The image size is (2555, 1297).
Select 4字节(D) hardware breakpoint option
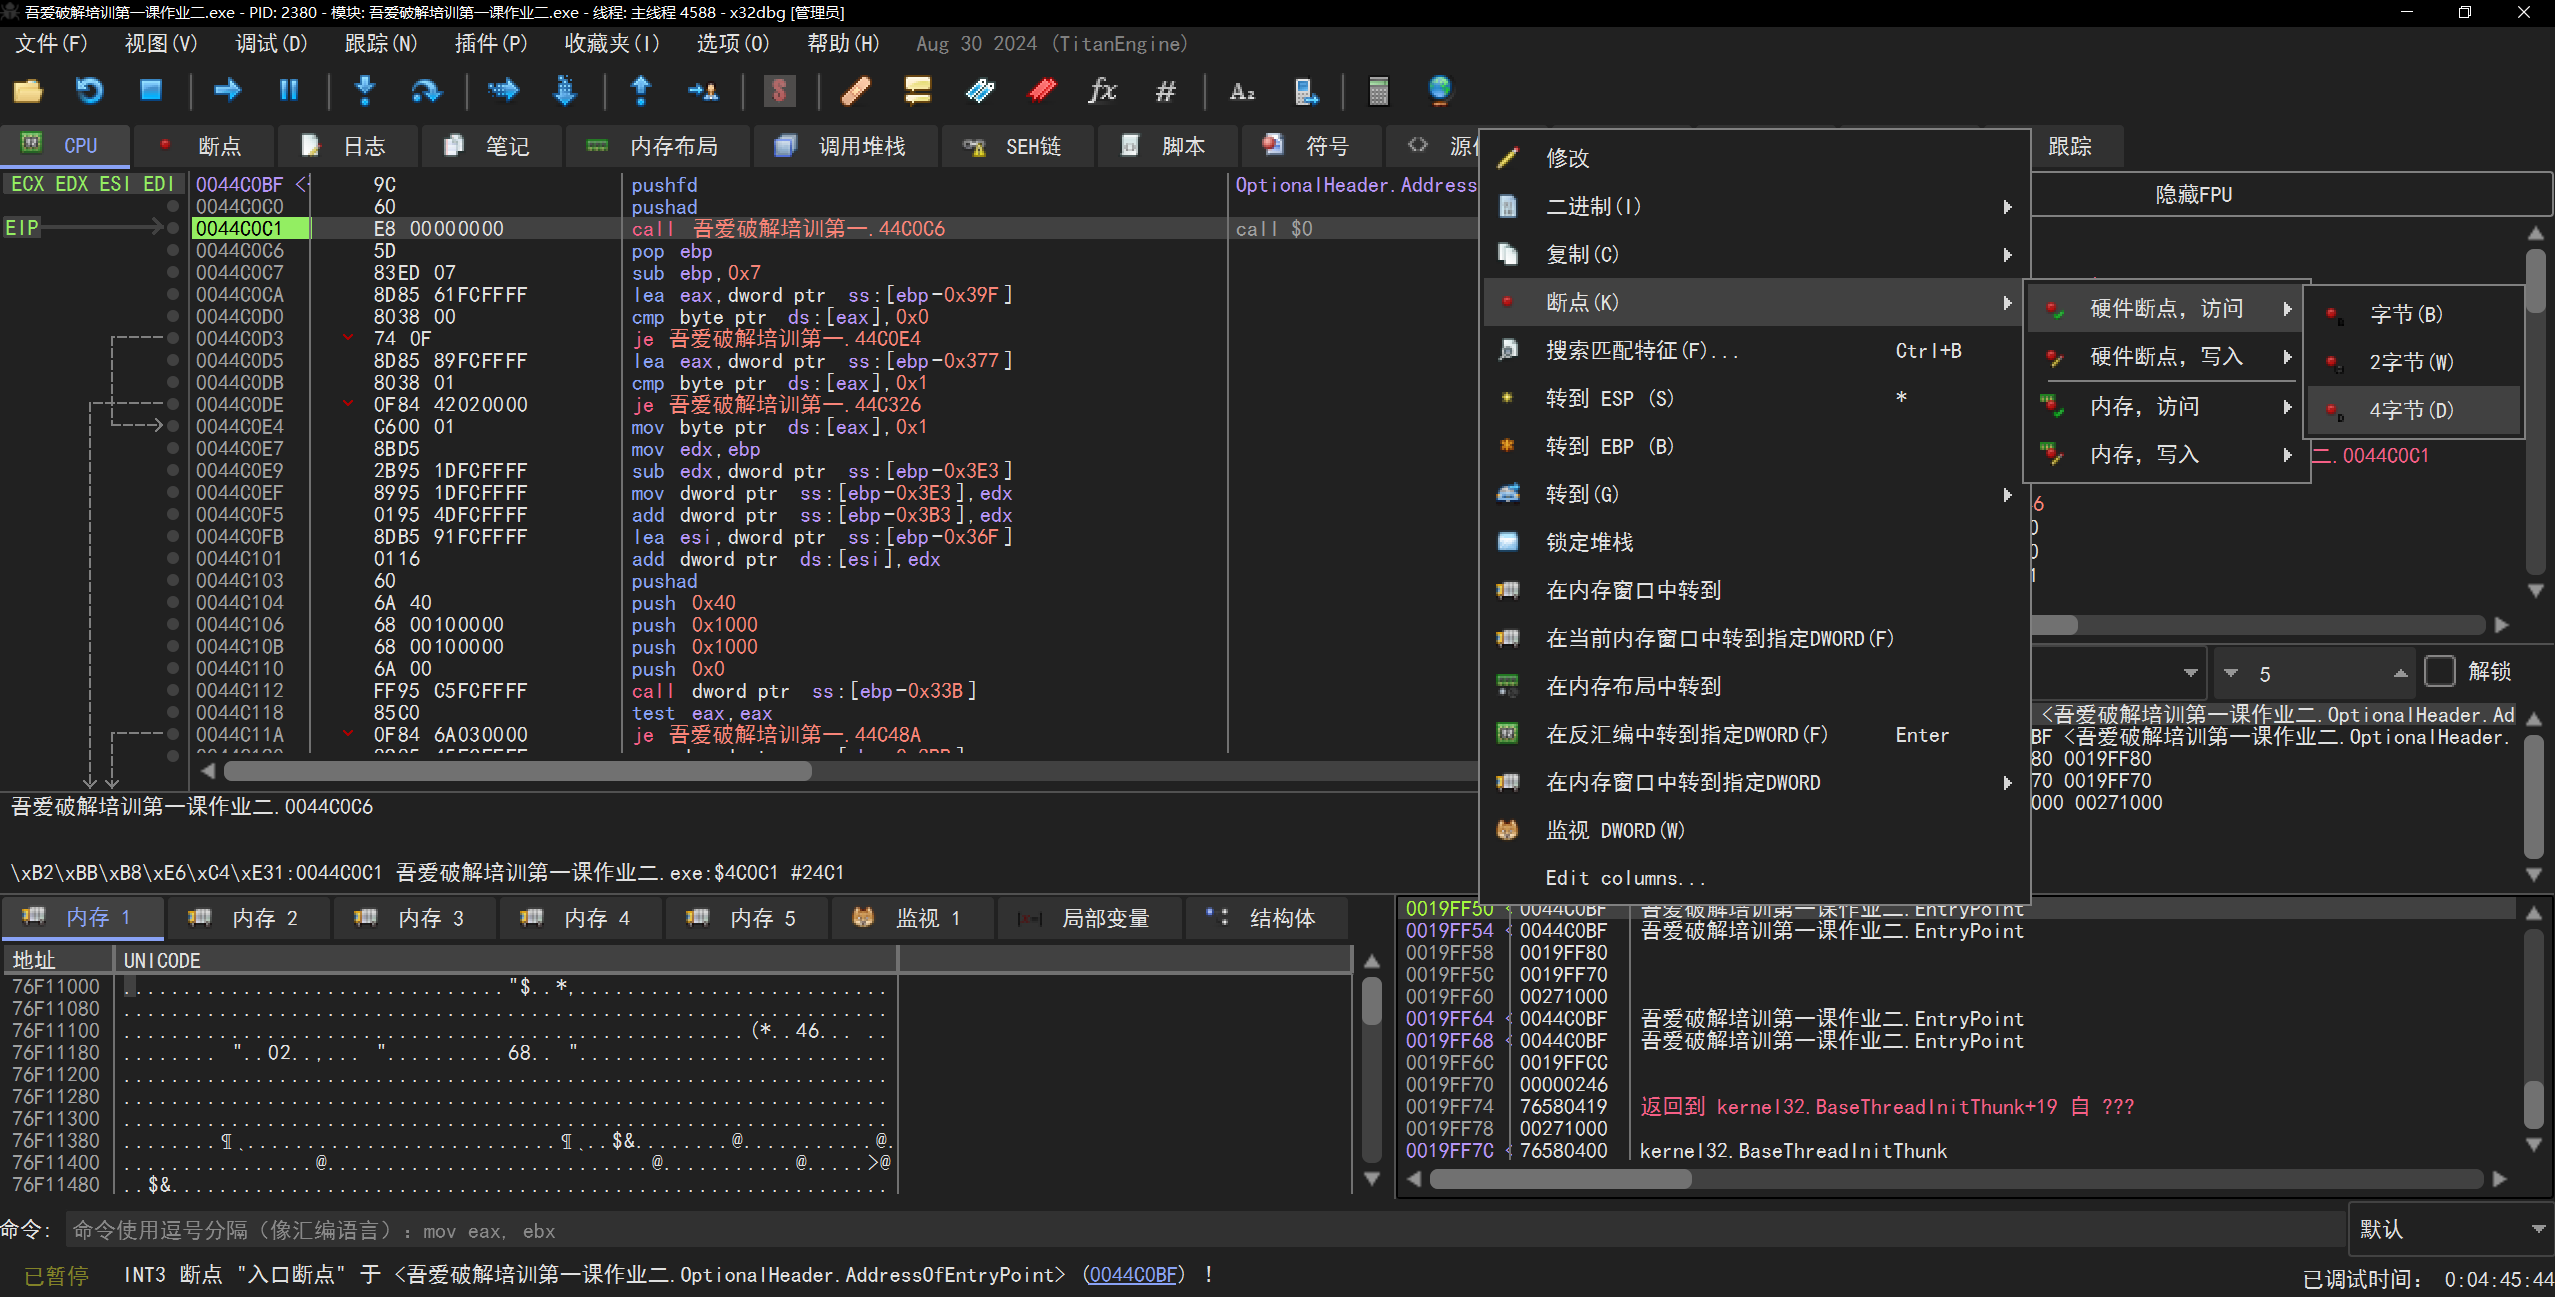pyautogui.click(x=2413, y=410)
